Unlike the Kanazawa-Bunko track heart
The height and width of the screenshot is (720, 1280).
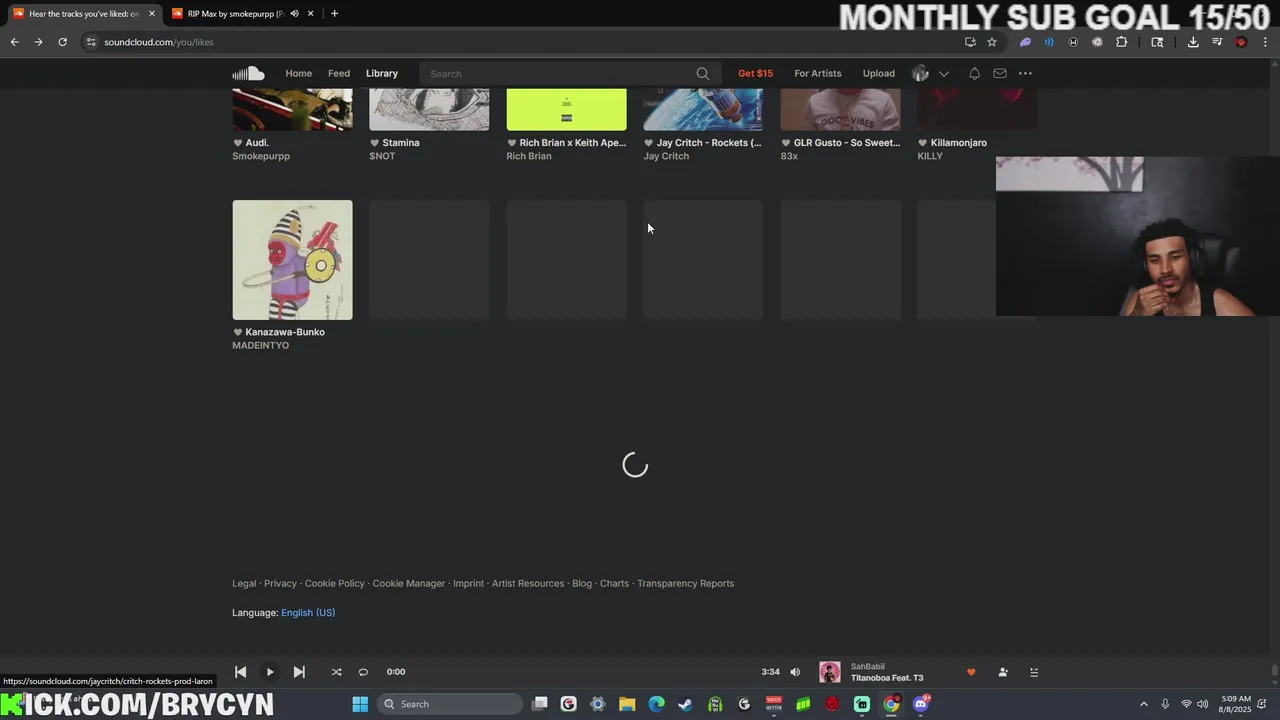click(238, 332)
